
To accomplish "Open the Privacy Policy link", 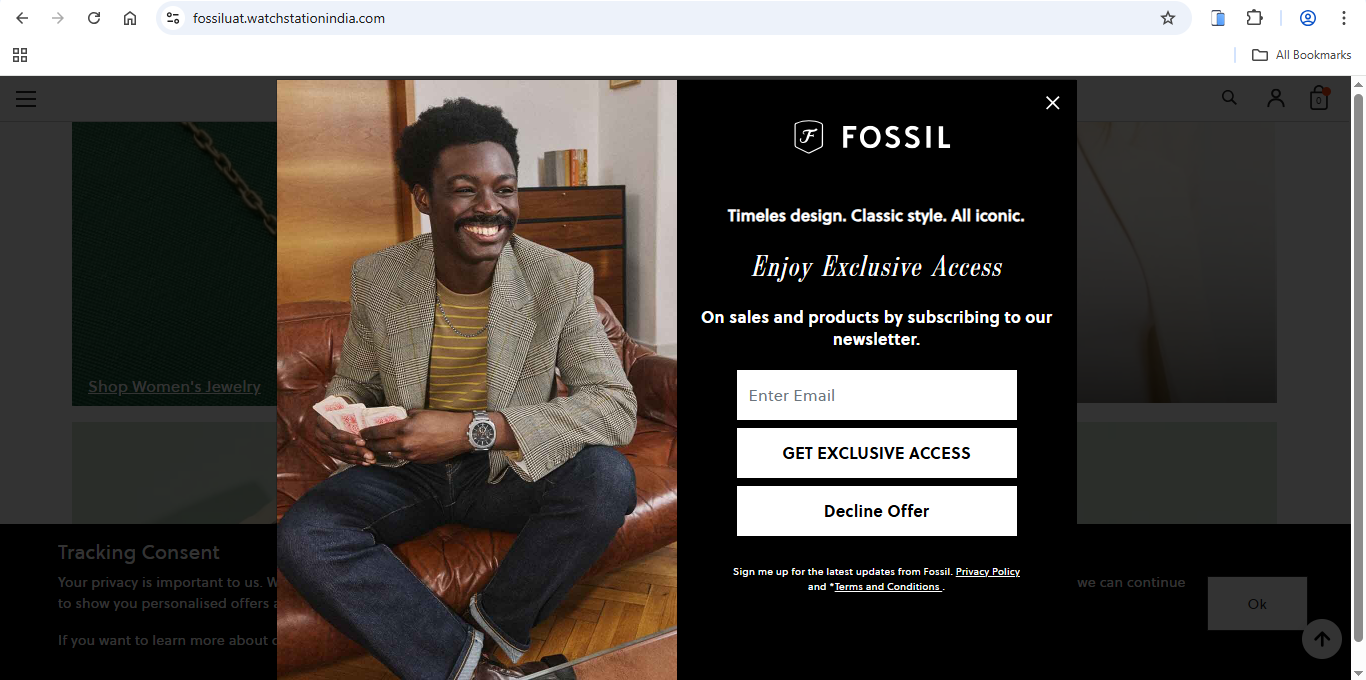I will coord(987,572).
